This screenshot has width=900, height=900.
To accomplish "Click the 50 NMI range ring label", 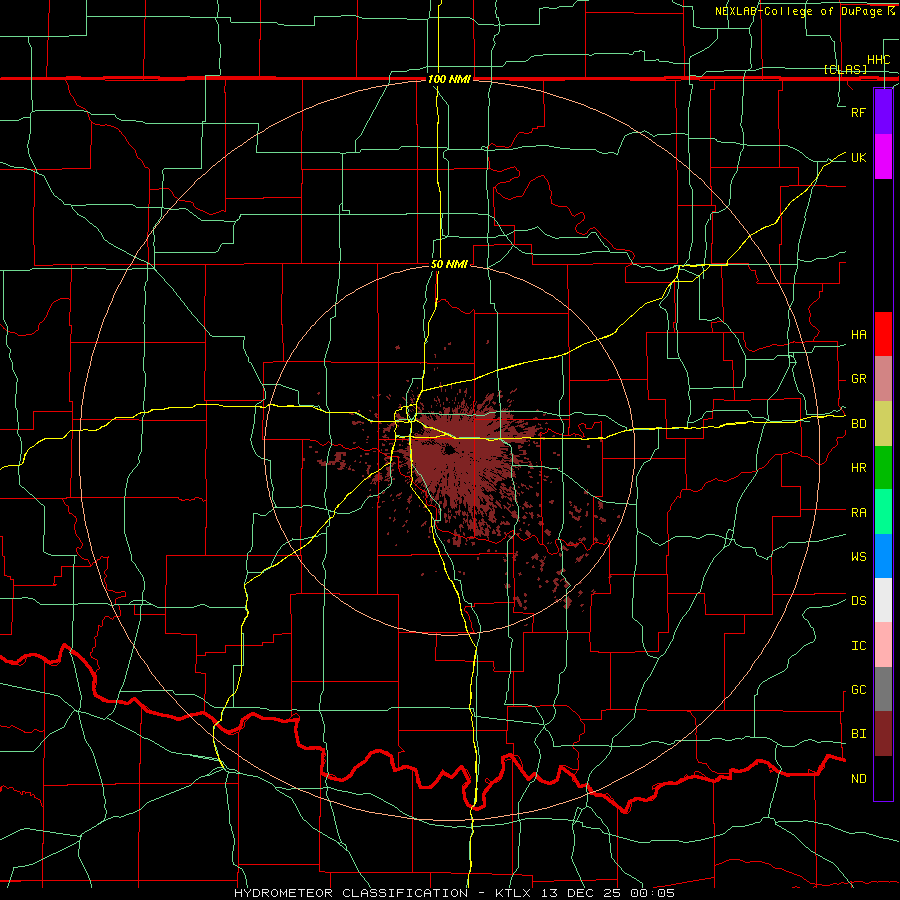I will point(449,264).
